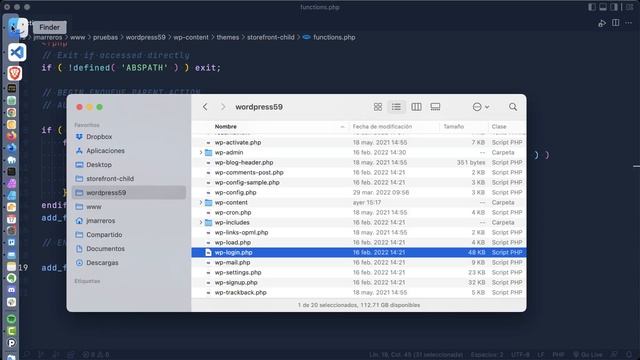Screen dimensions: 640x360
Task: Open Finder action menu (ellipsis circle)
Action: coord(481,107)
